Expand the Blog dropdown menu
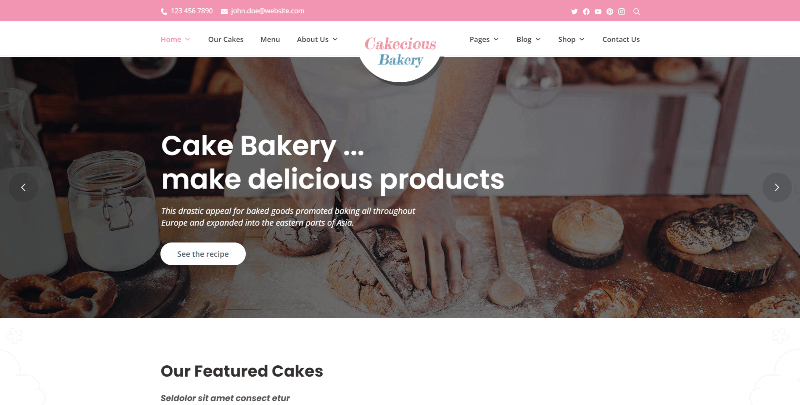The height and width of the screenshot is (405, 800). [x=528, y=39]
